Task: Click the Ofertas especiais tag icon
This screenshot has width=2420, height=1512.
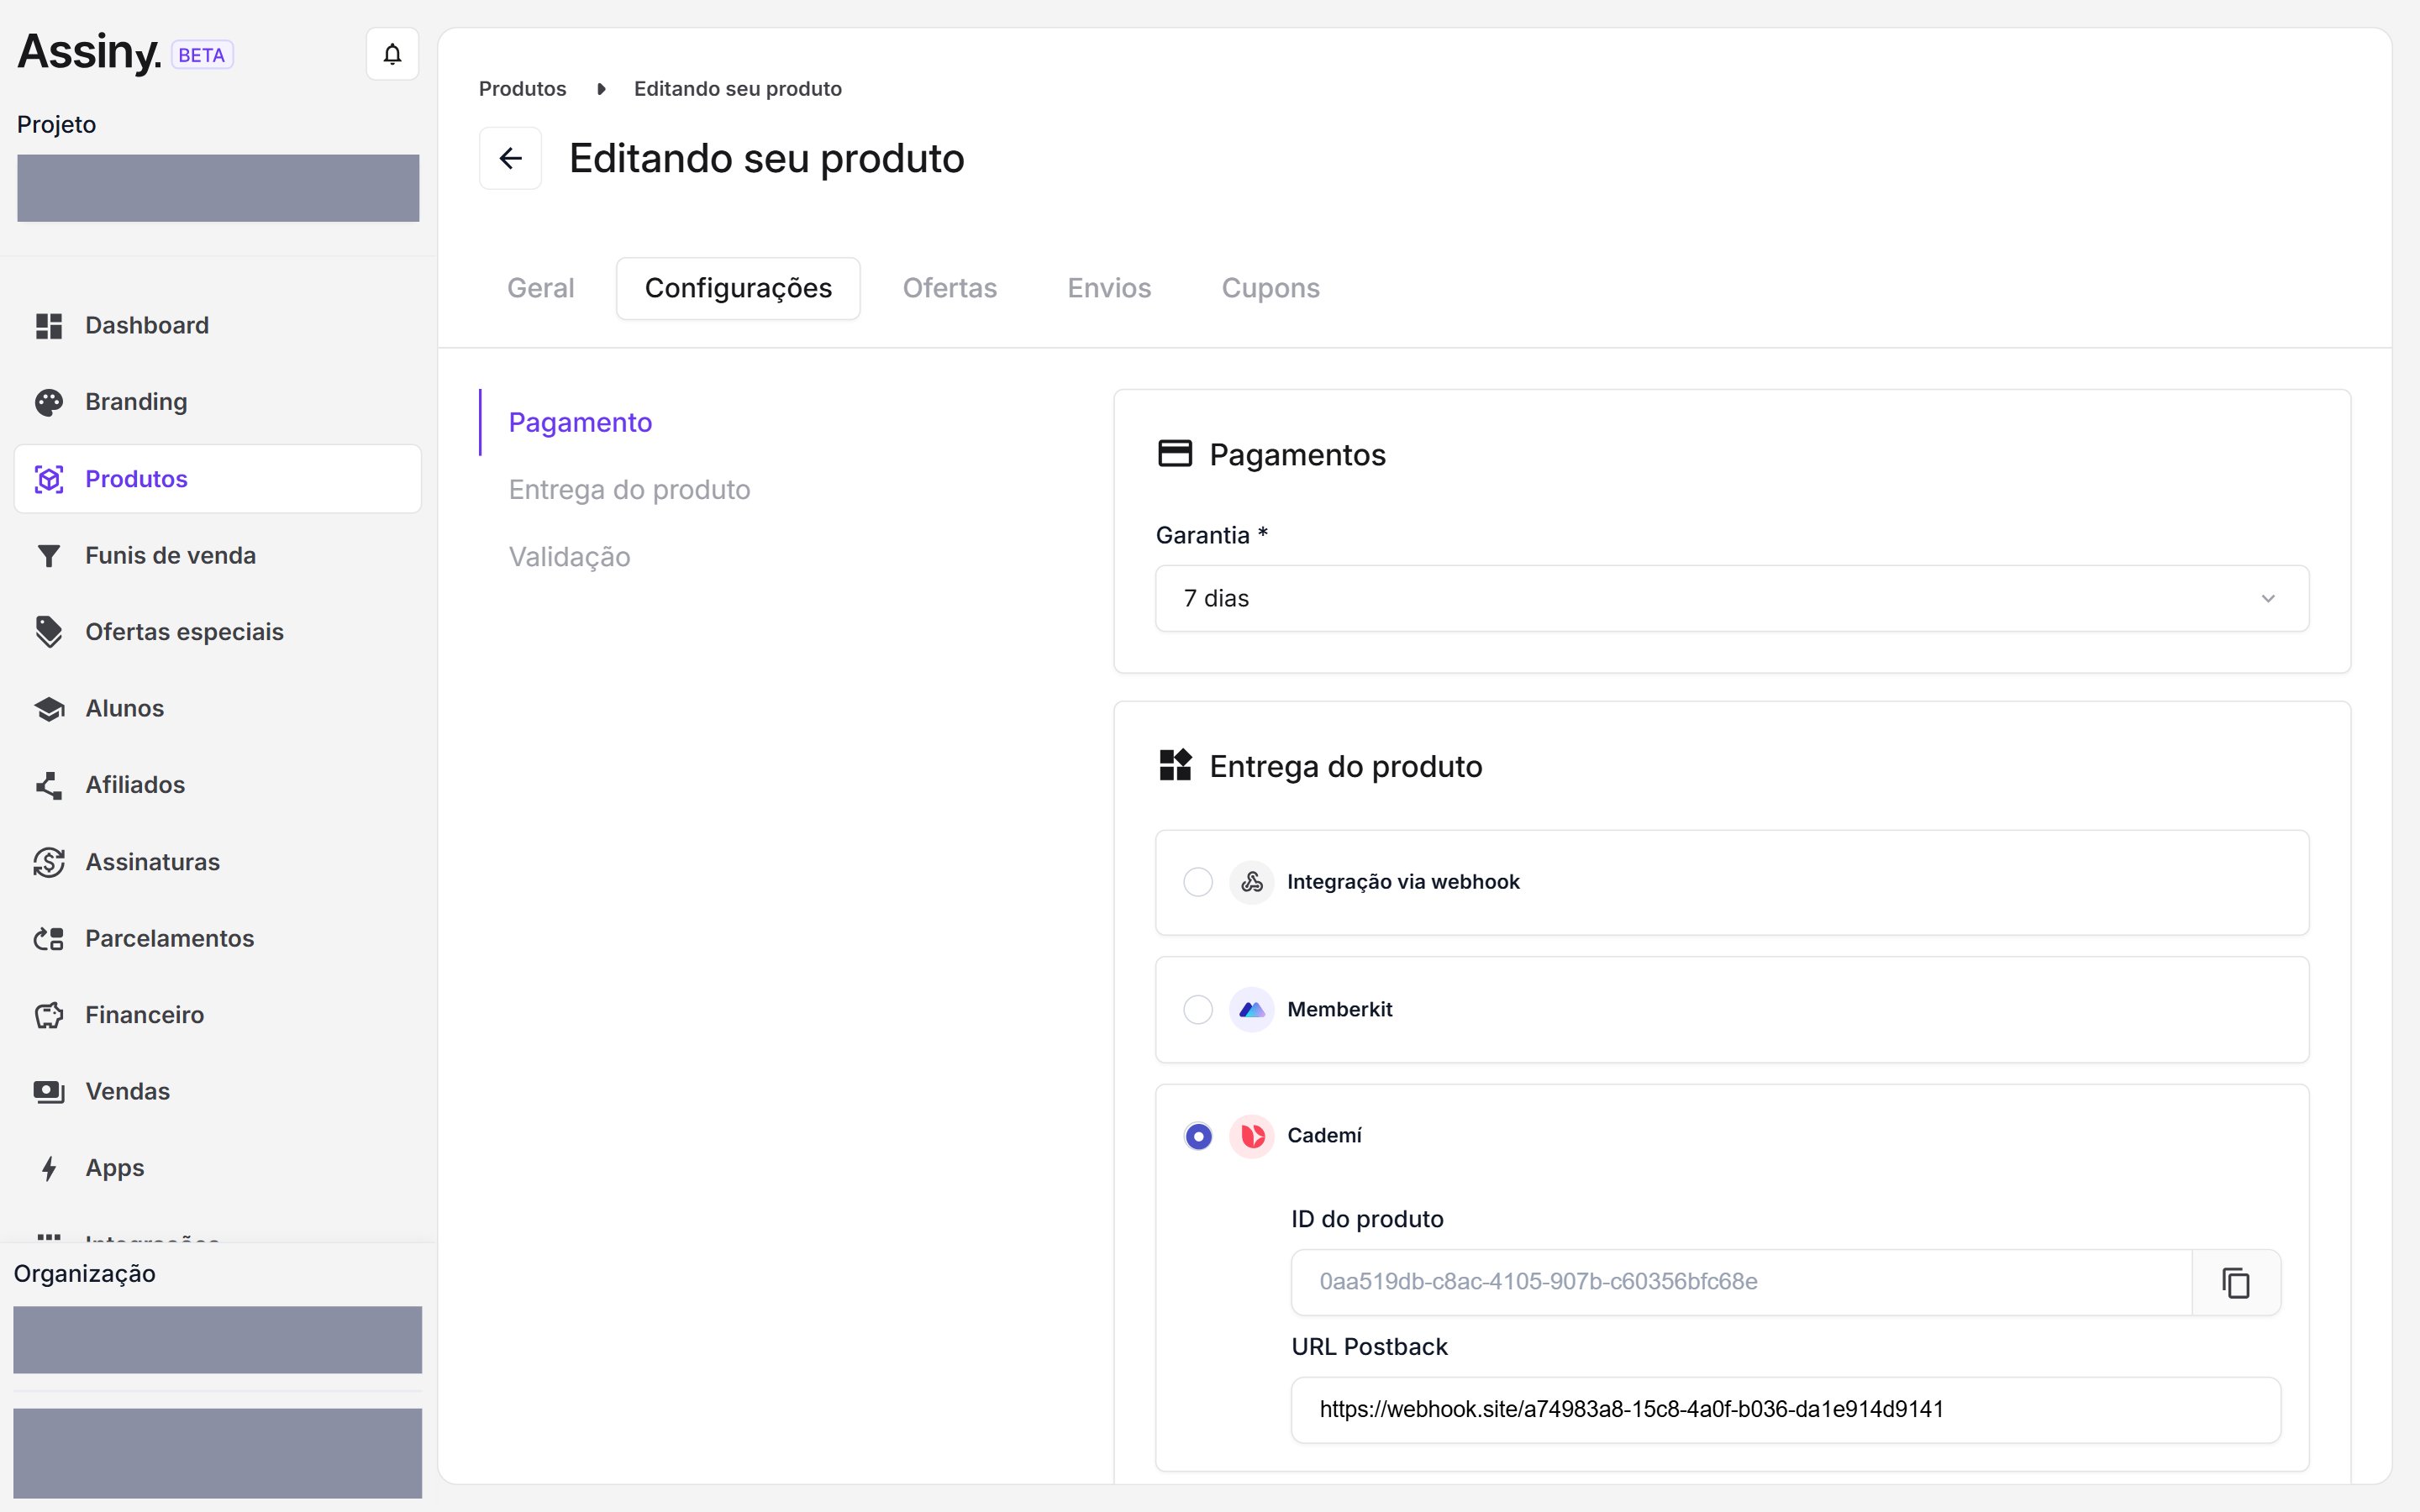Action: click(x=49, y=632)
